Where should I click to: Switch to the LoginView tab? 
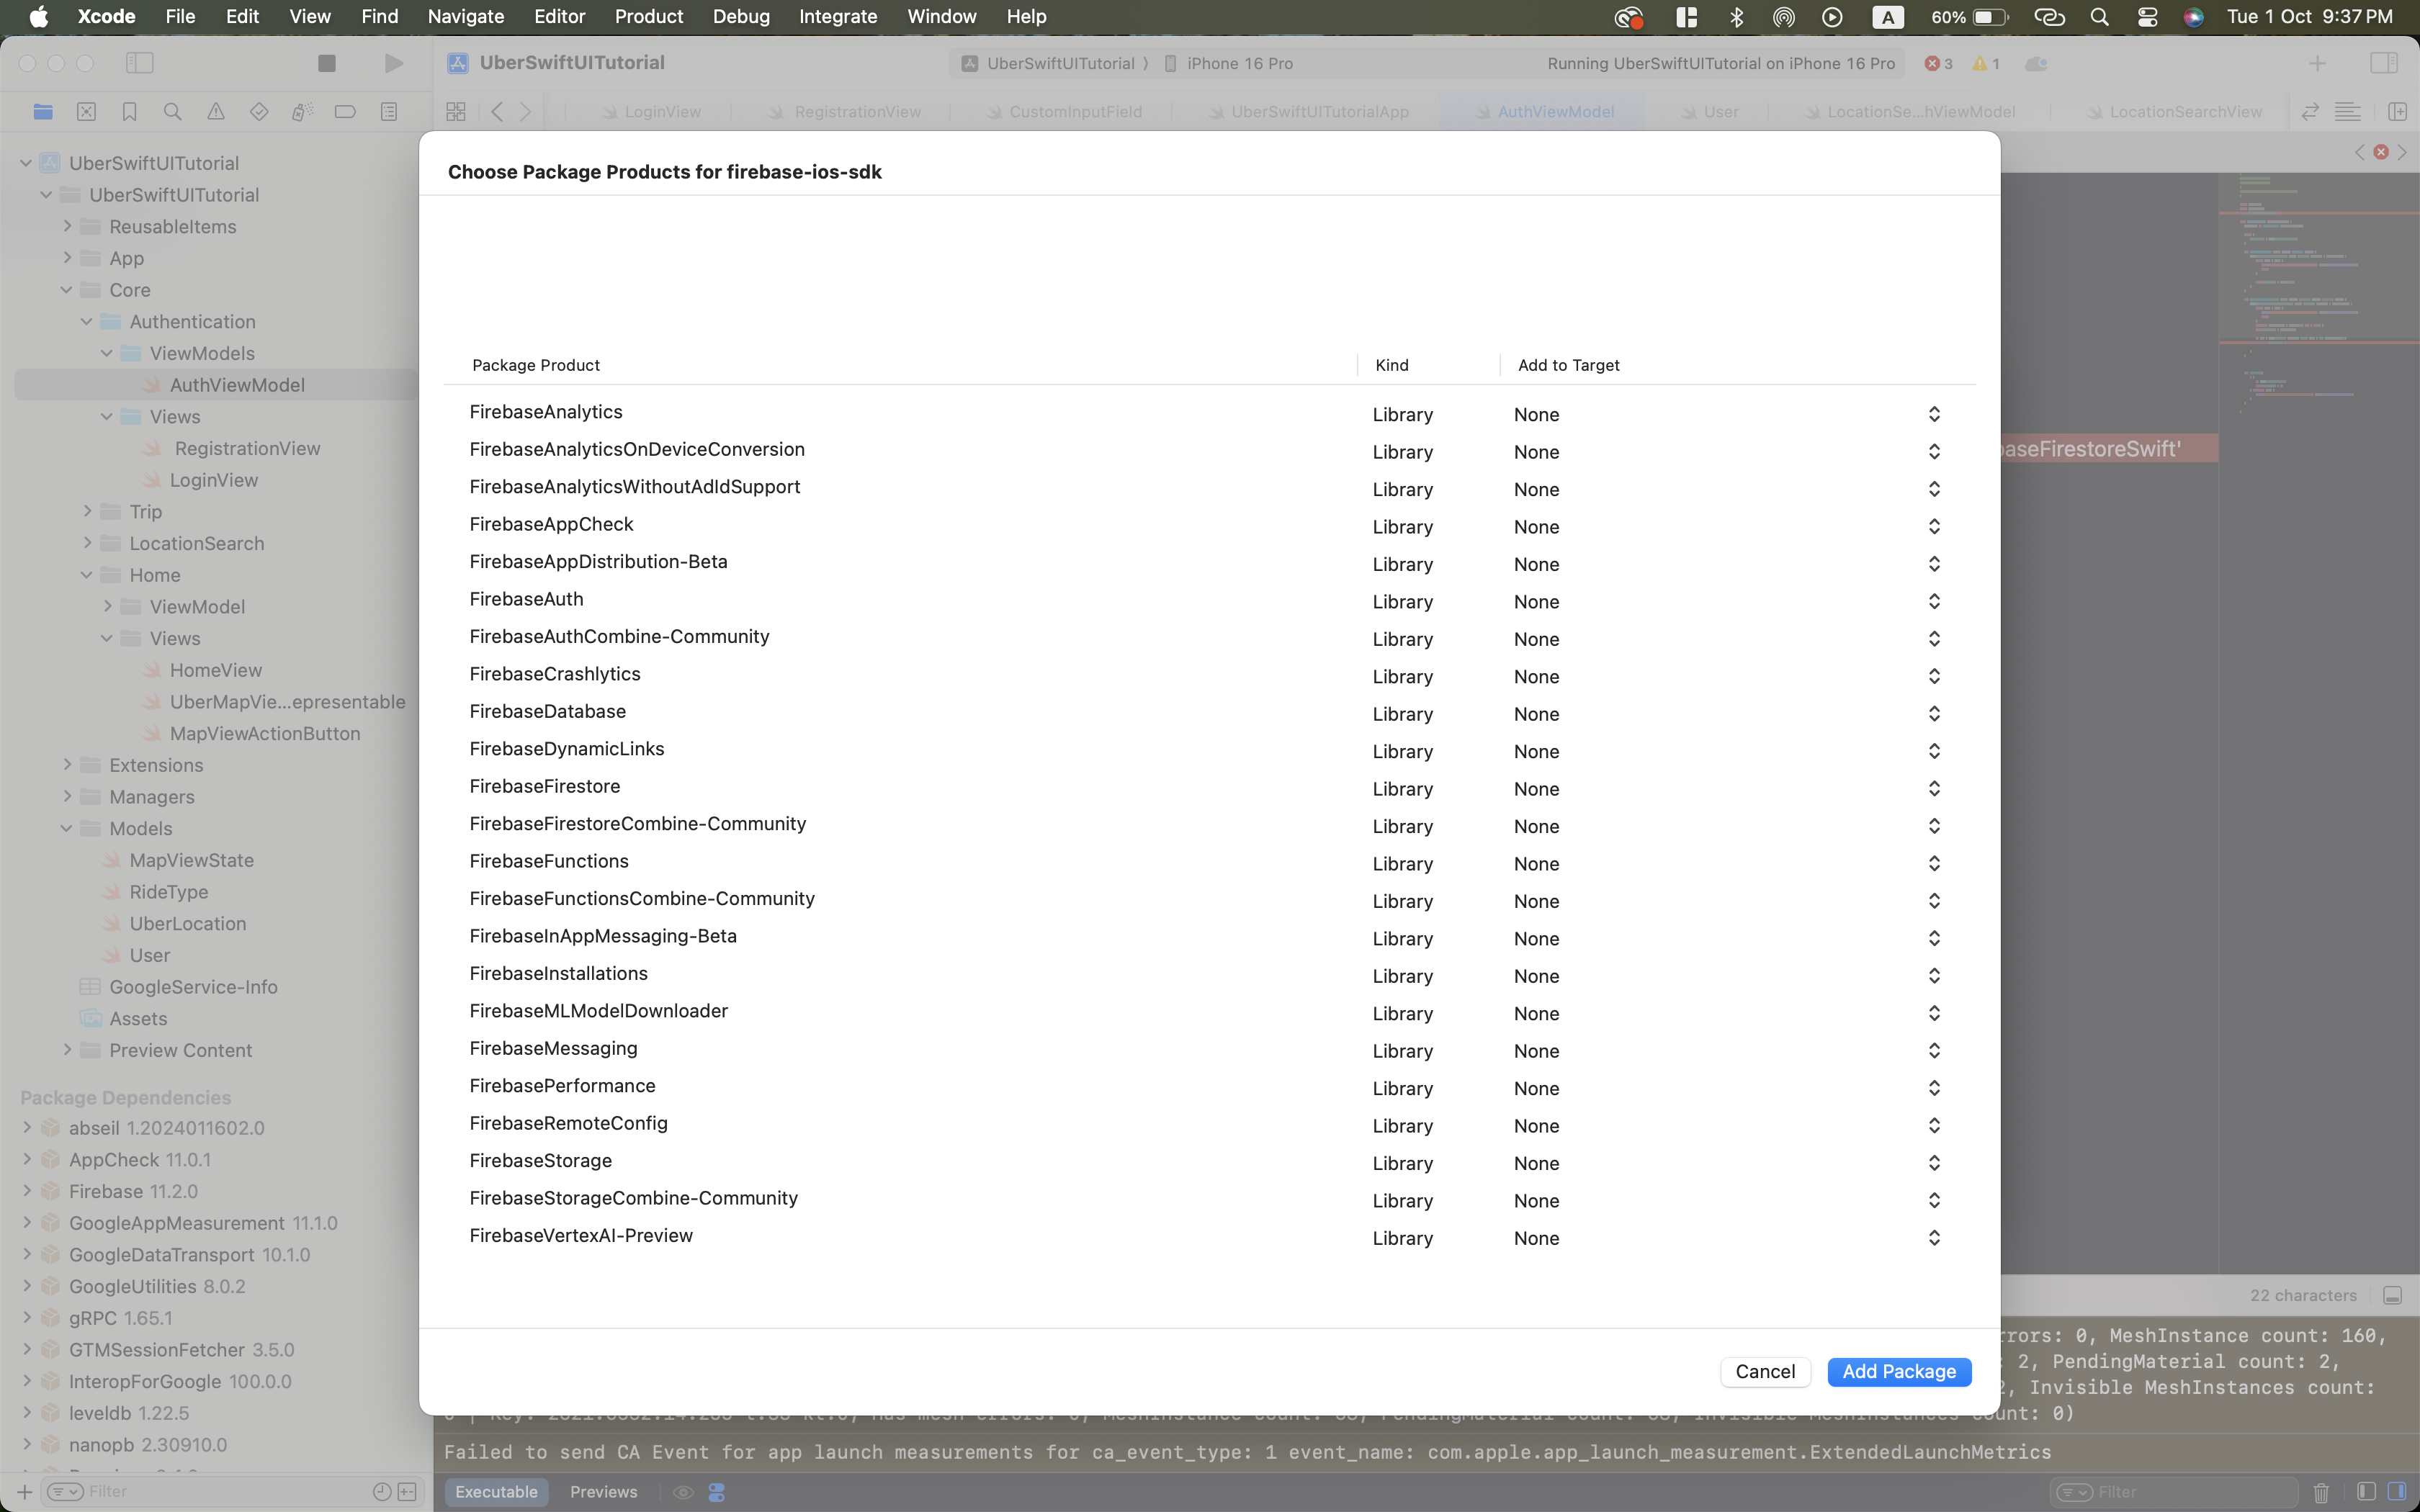click(x=651, y=112)
